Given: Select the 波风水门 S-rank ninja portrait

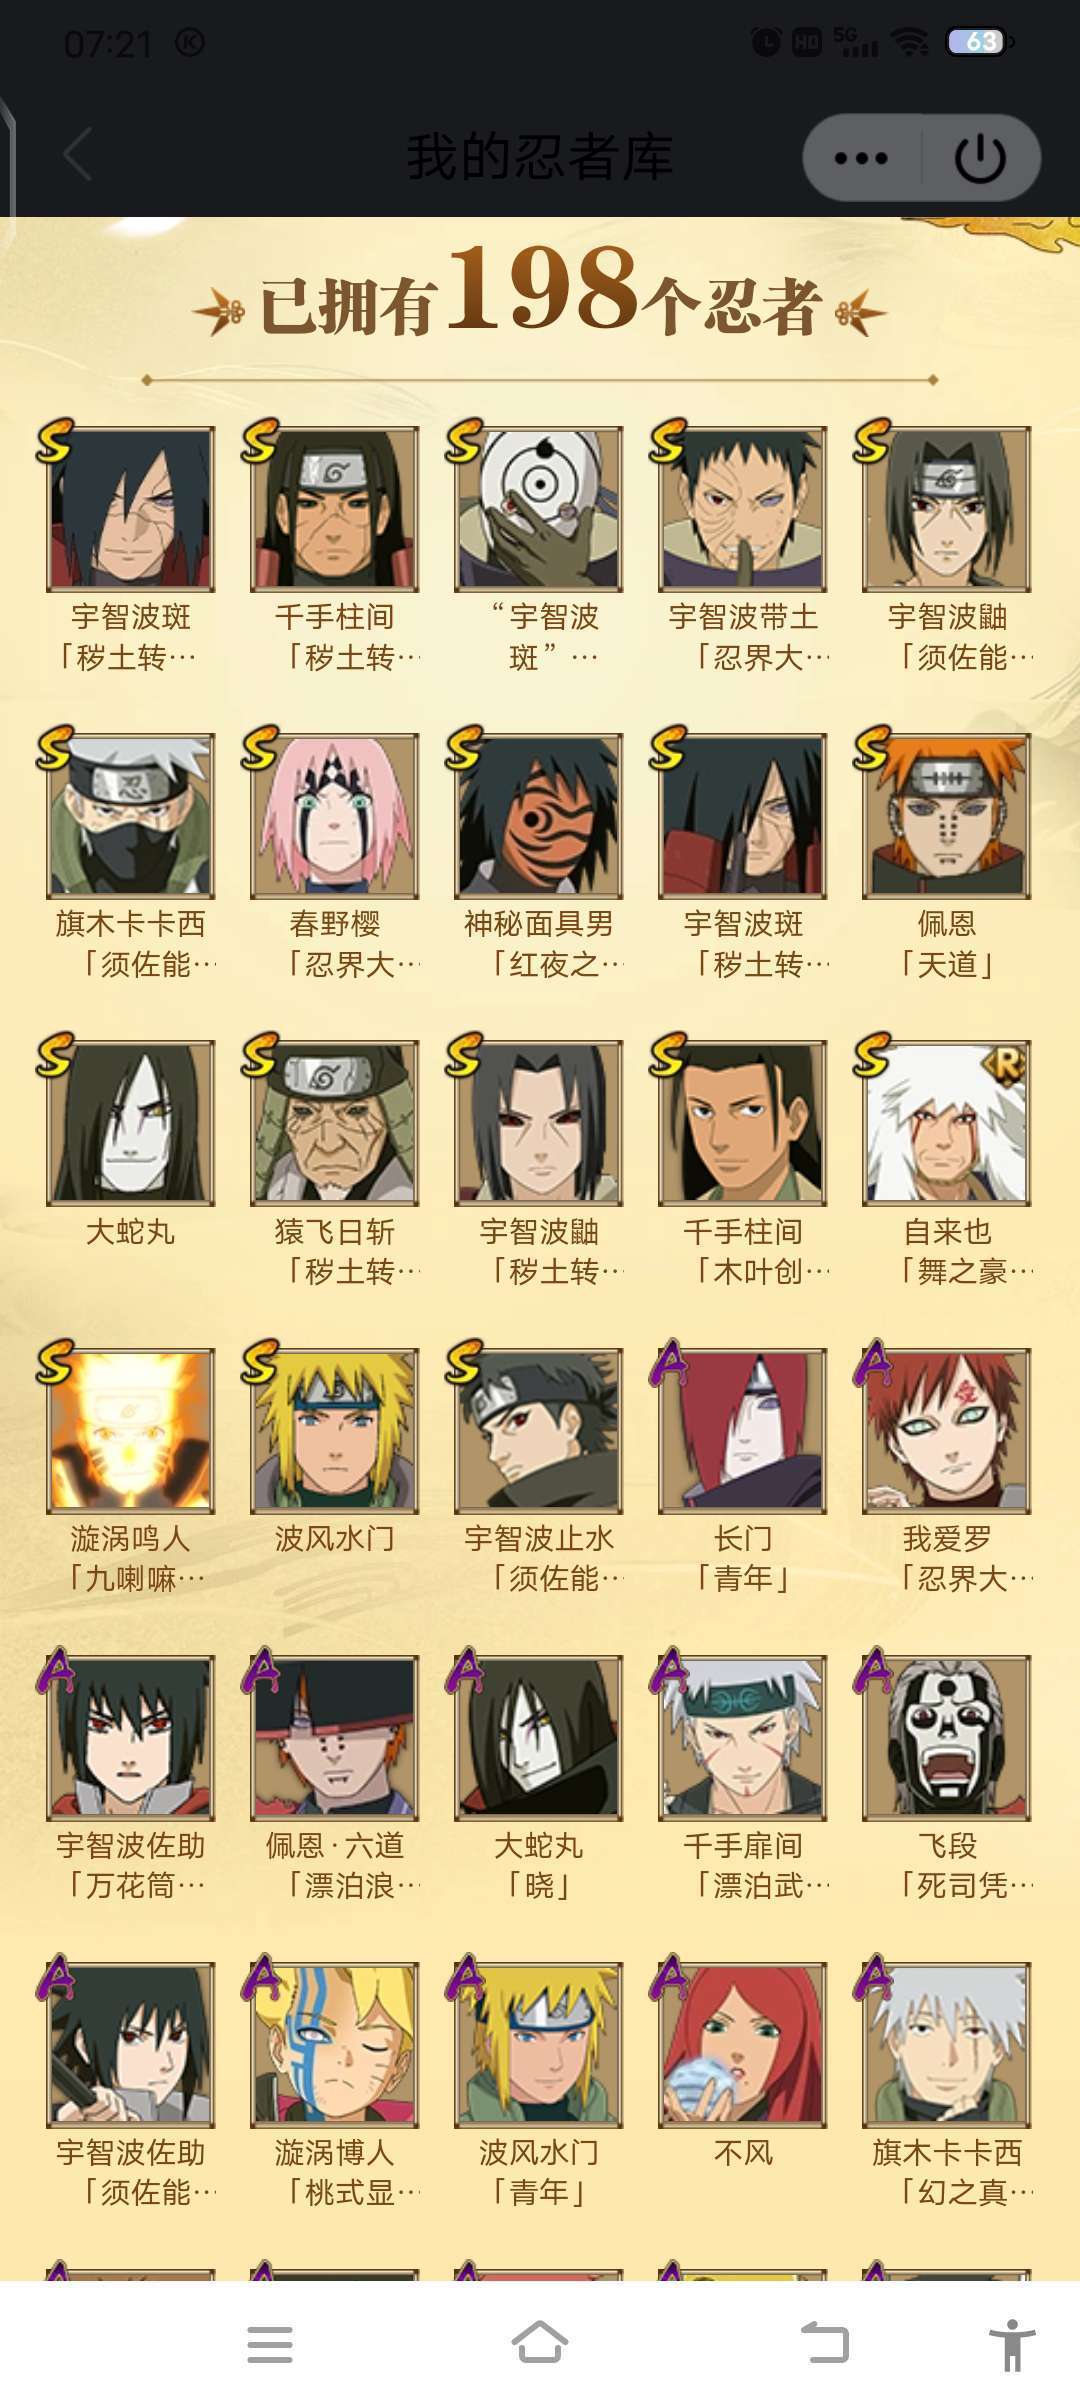Looking at the screenshot, I should 335,1430.
